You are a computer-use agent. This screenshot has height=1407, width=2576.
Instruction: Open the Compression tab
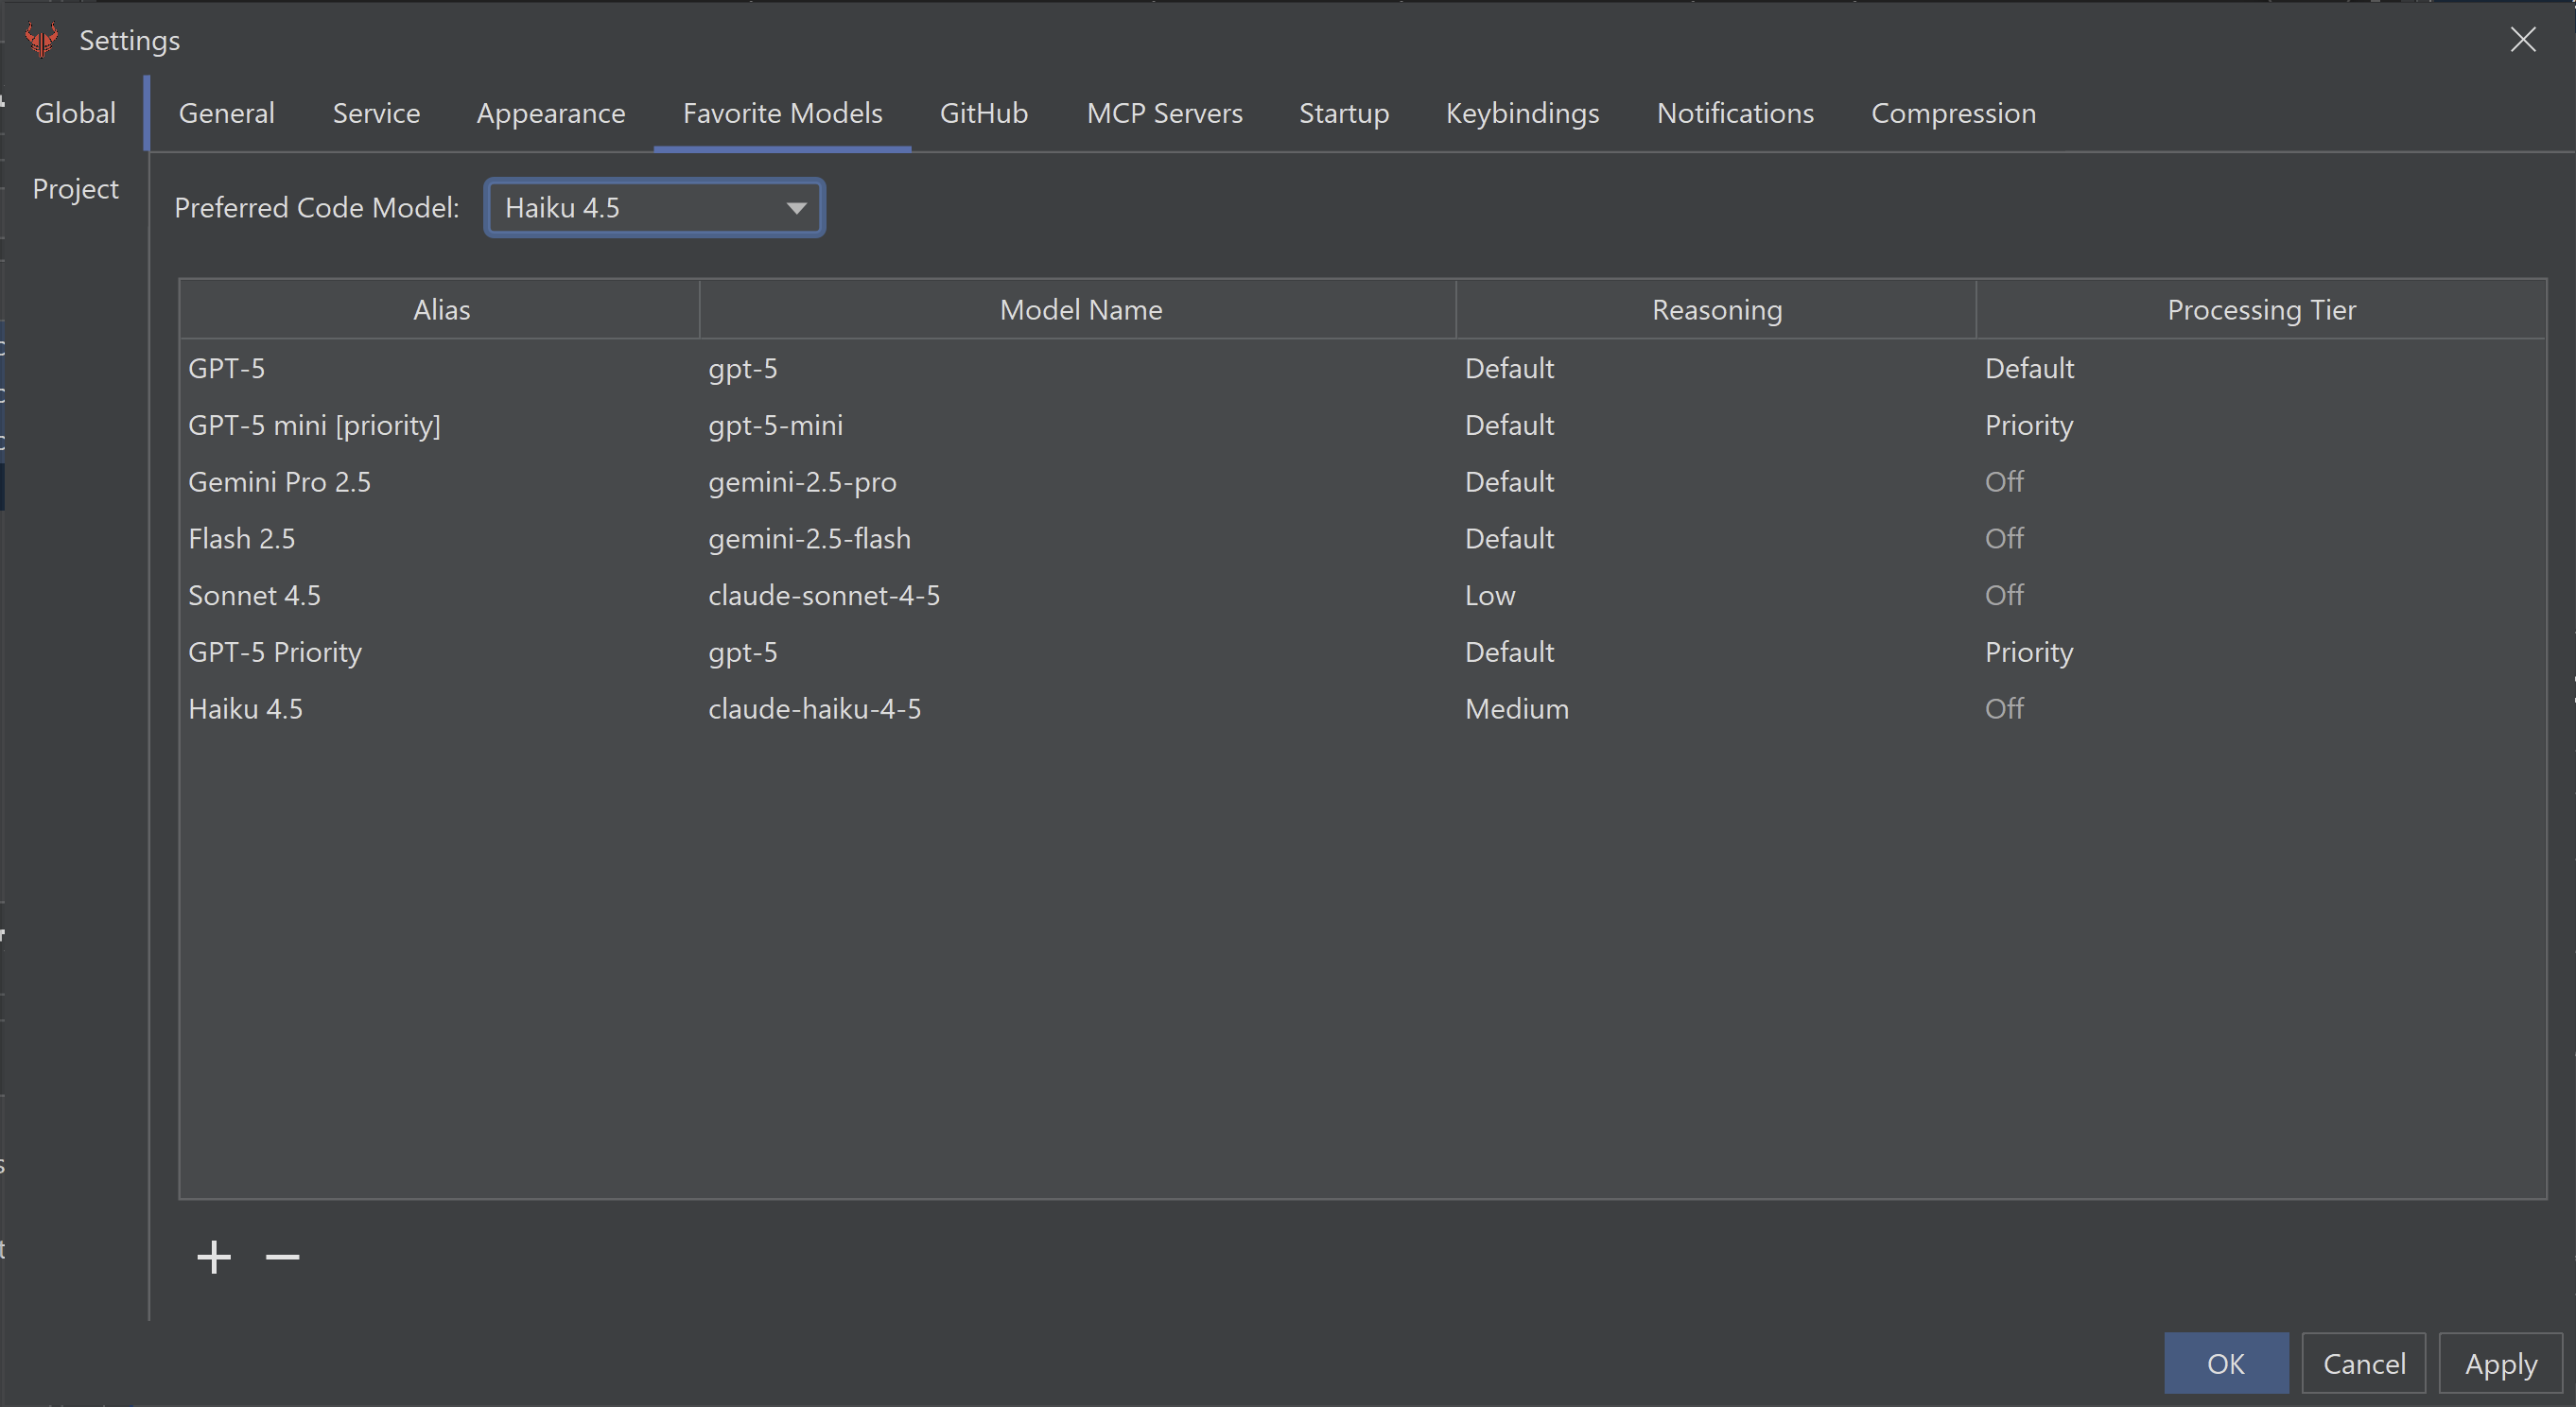pos(1953,114)
